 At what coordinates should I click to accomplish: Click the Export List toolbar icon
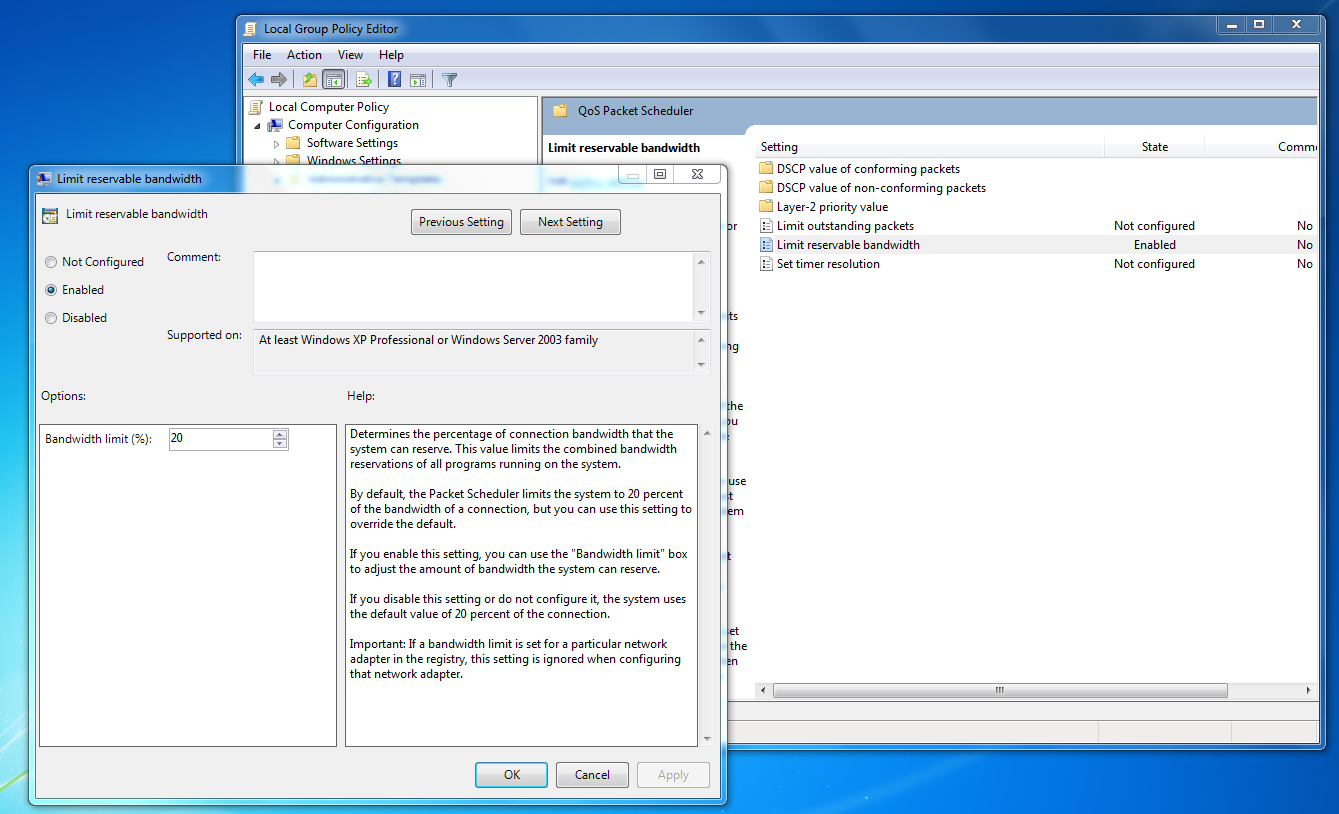coord(364,80)
